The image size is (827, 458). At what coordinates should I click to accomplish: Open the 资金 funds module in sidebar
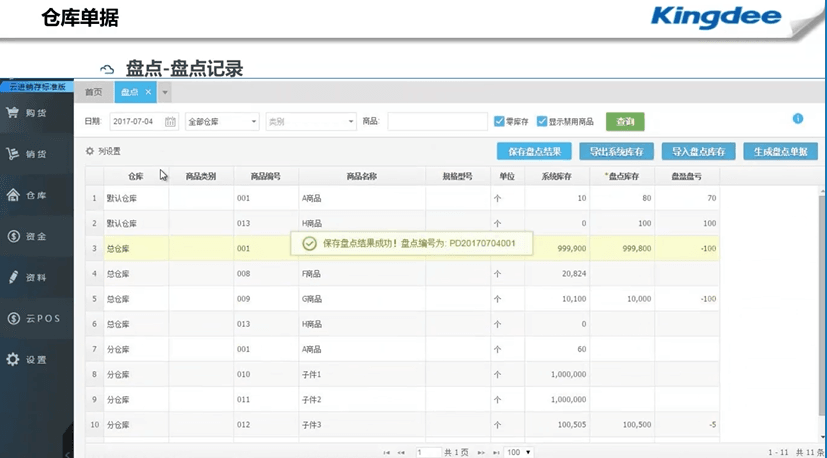36,236
